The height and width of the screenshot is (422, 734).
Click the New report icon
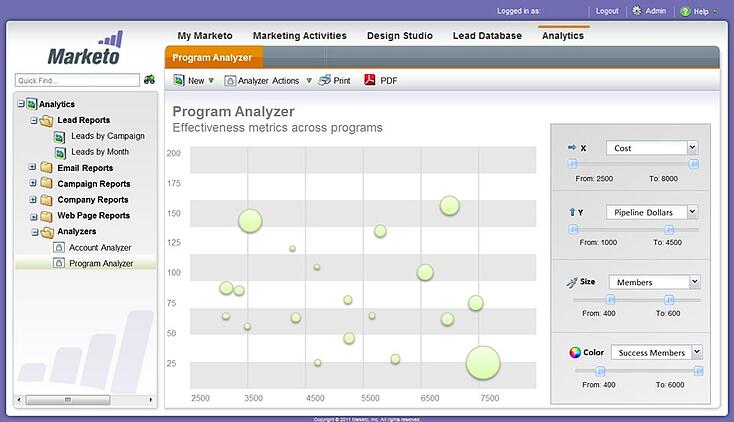[179, 80]
